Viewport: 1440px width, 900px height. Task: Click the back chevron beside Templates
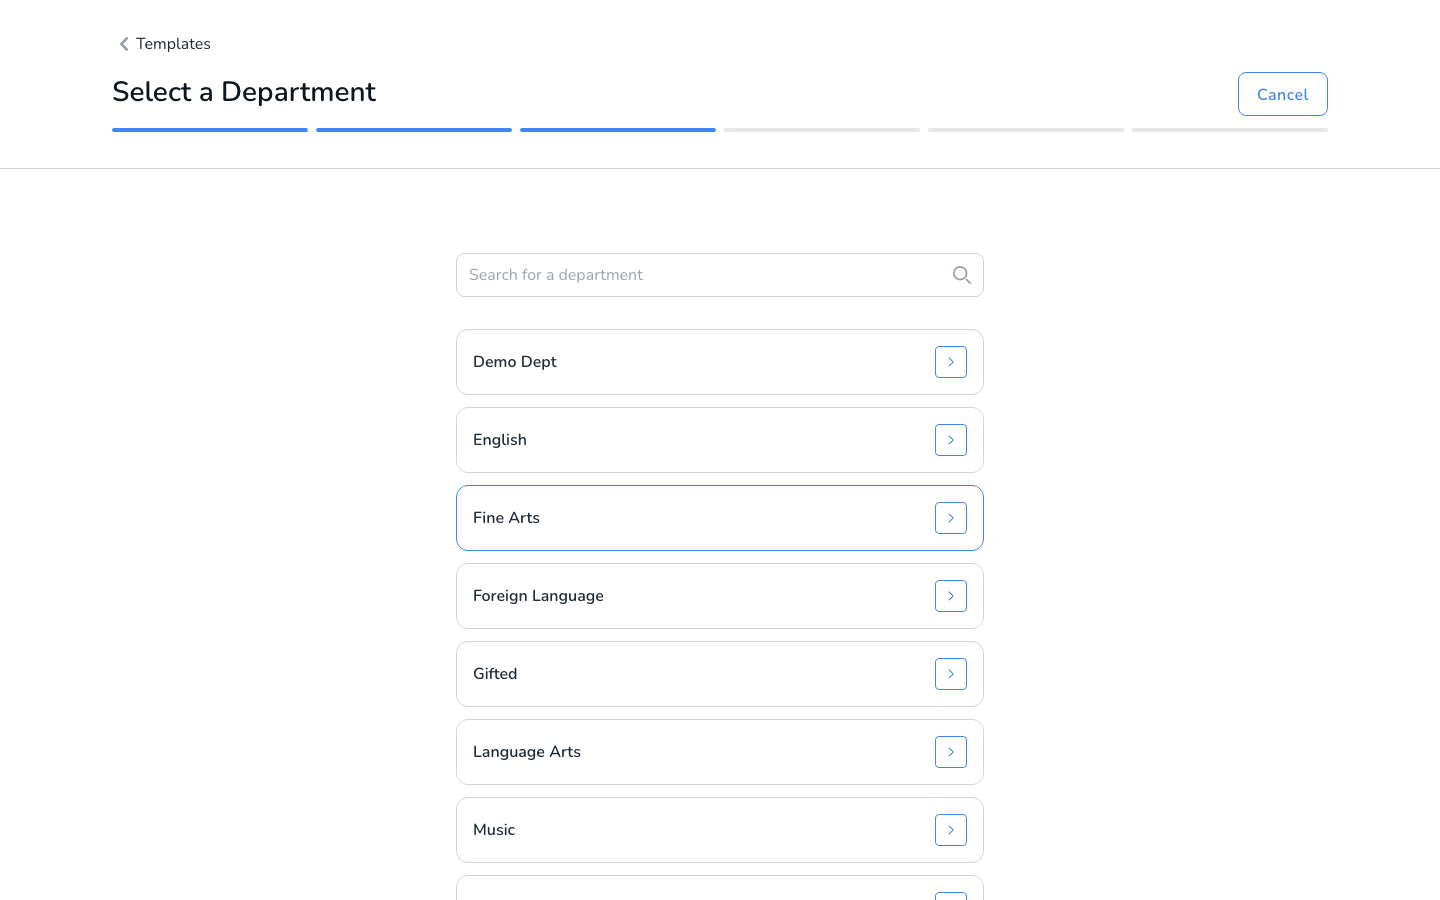[124, 44]
